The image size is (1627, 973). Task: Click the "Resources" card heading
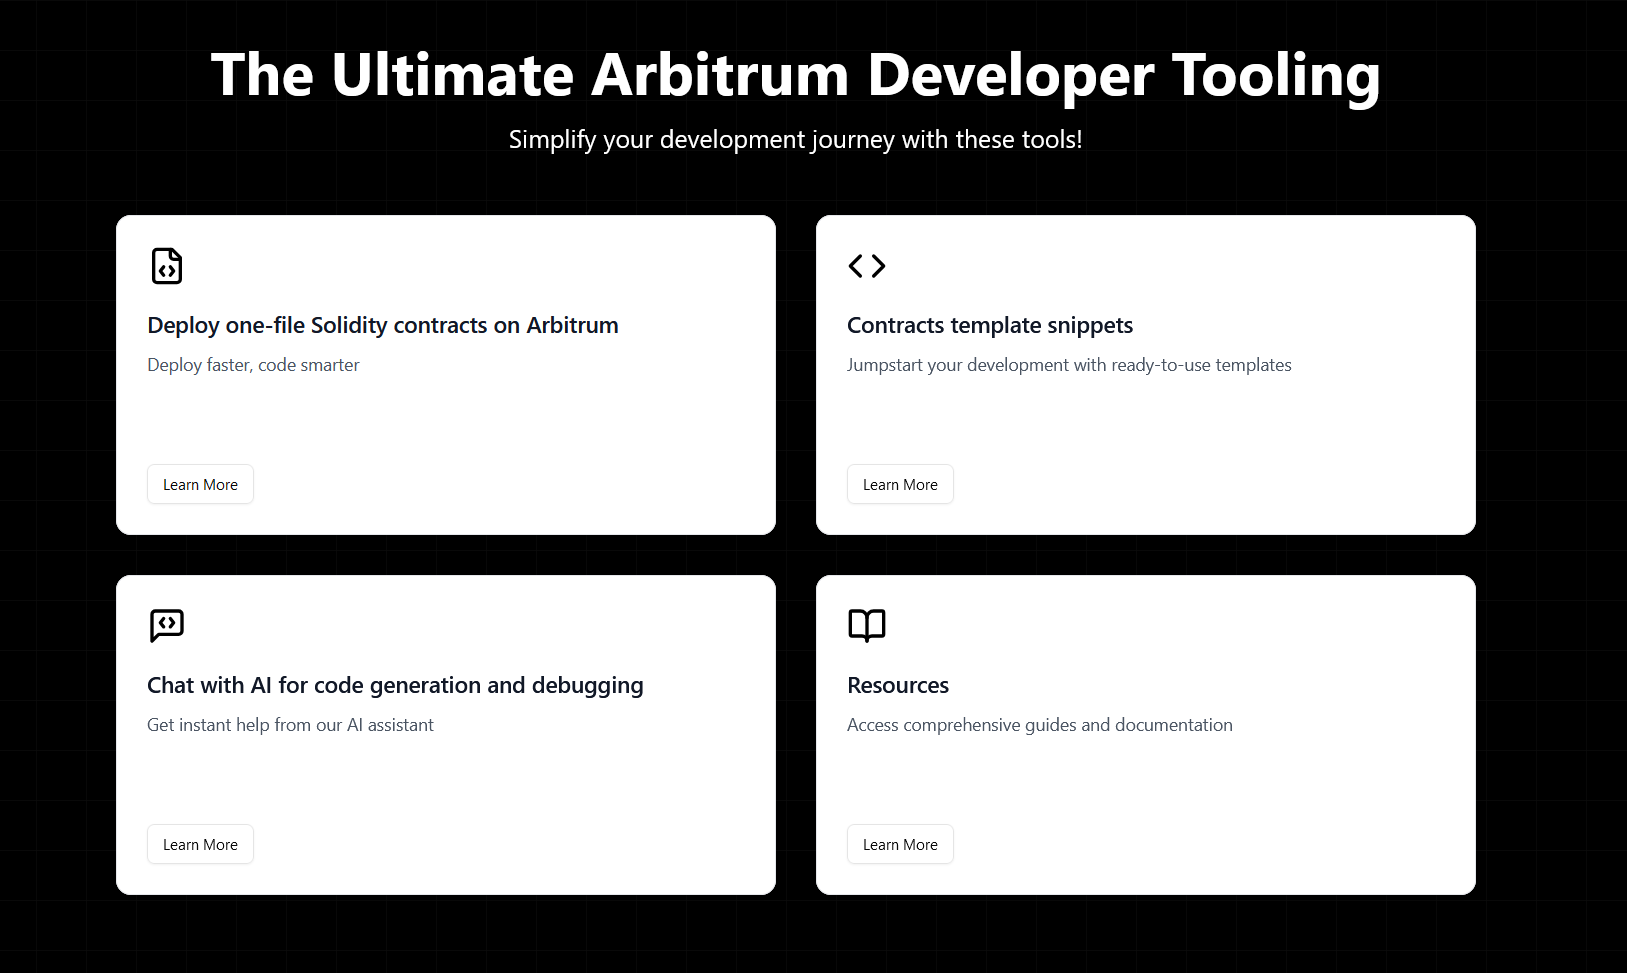point(898,685)
